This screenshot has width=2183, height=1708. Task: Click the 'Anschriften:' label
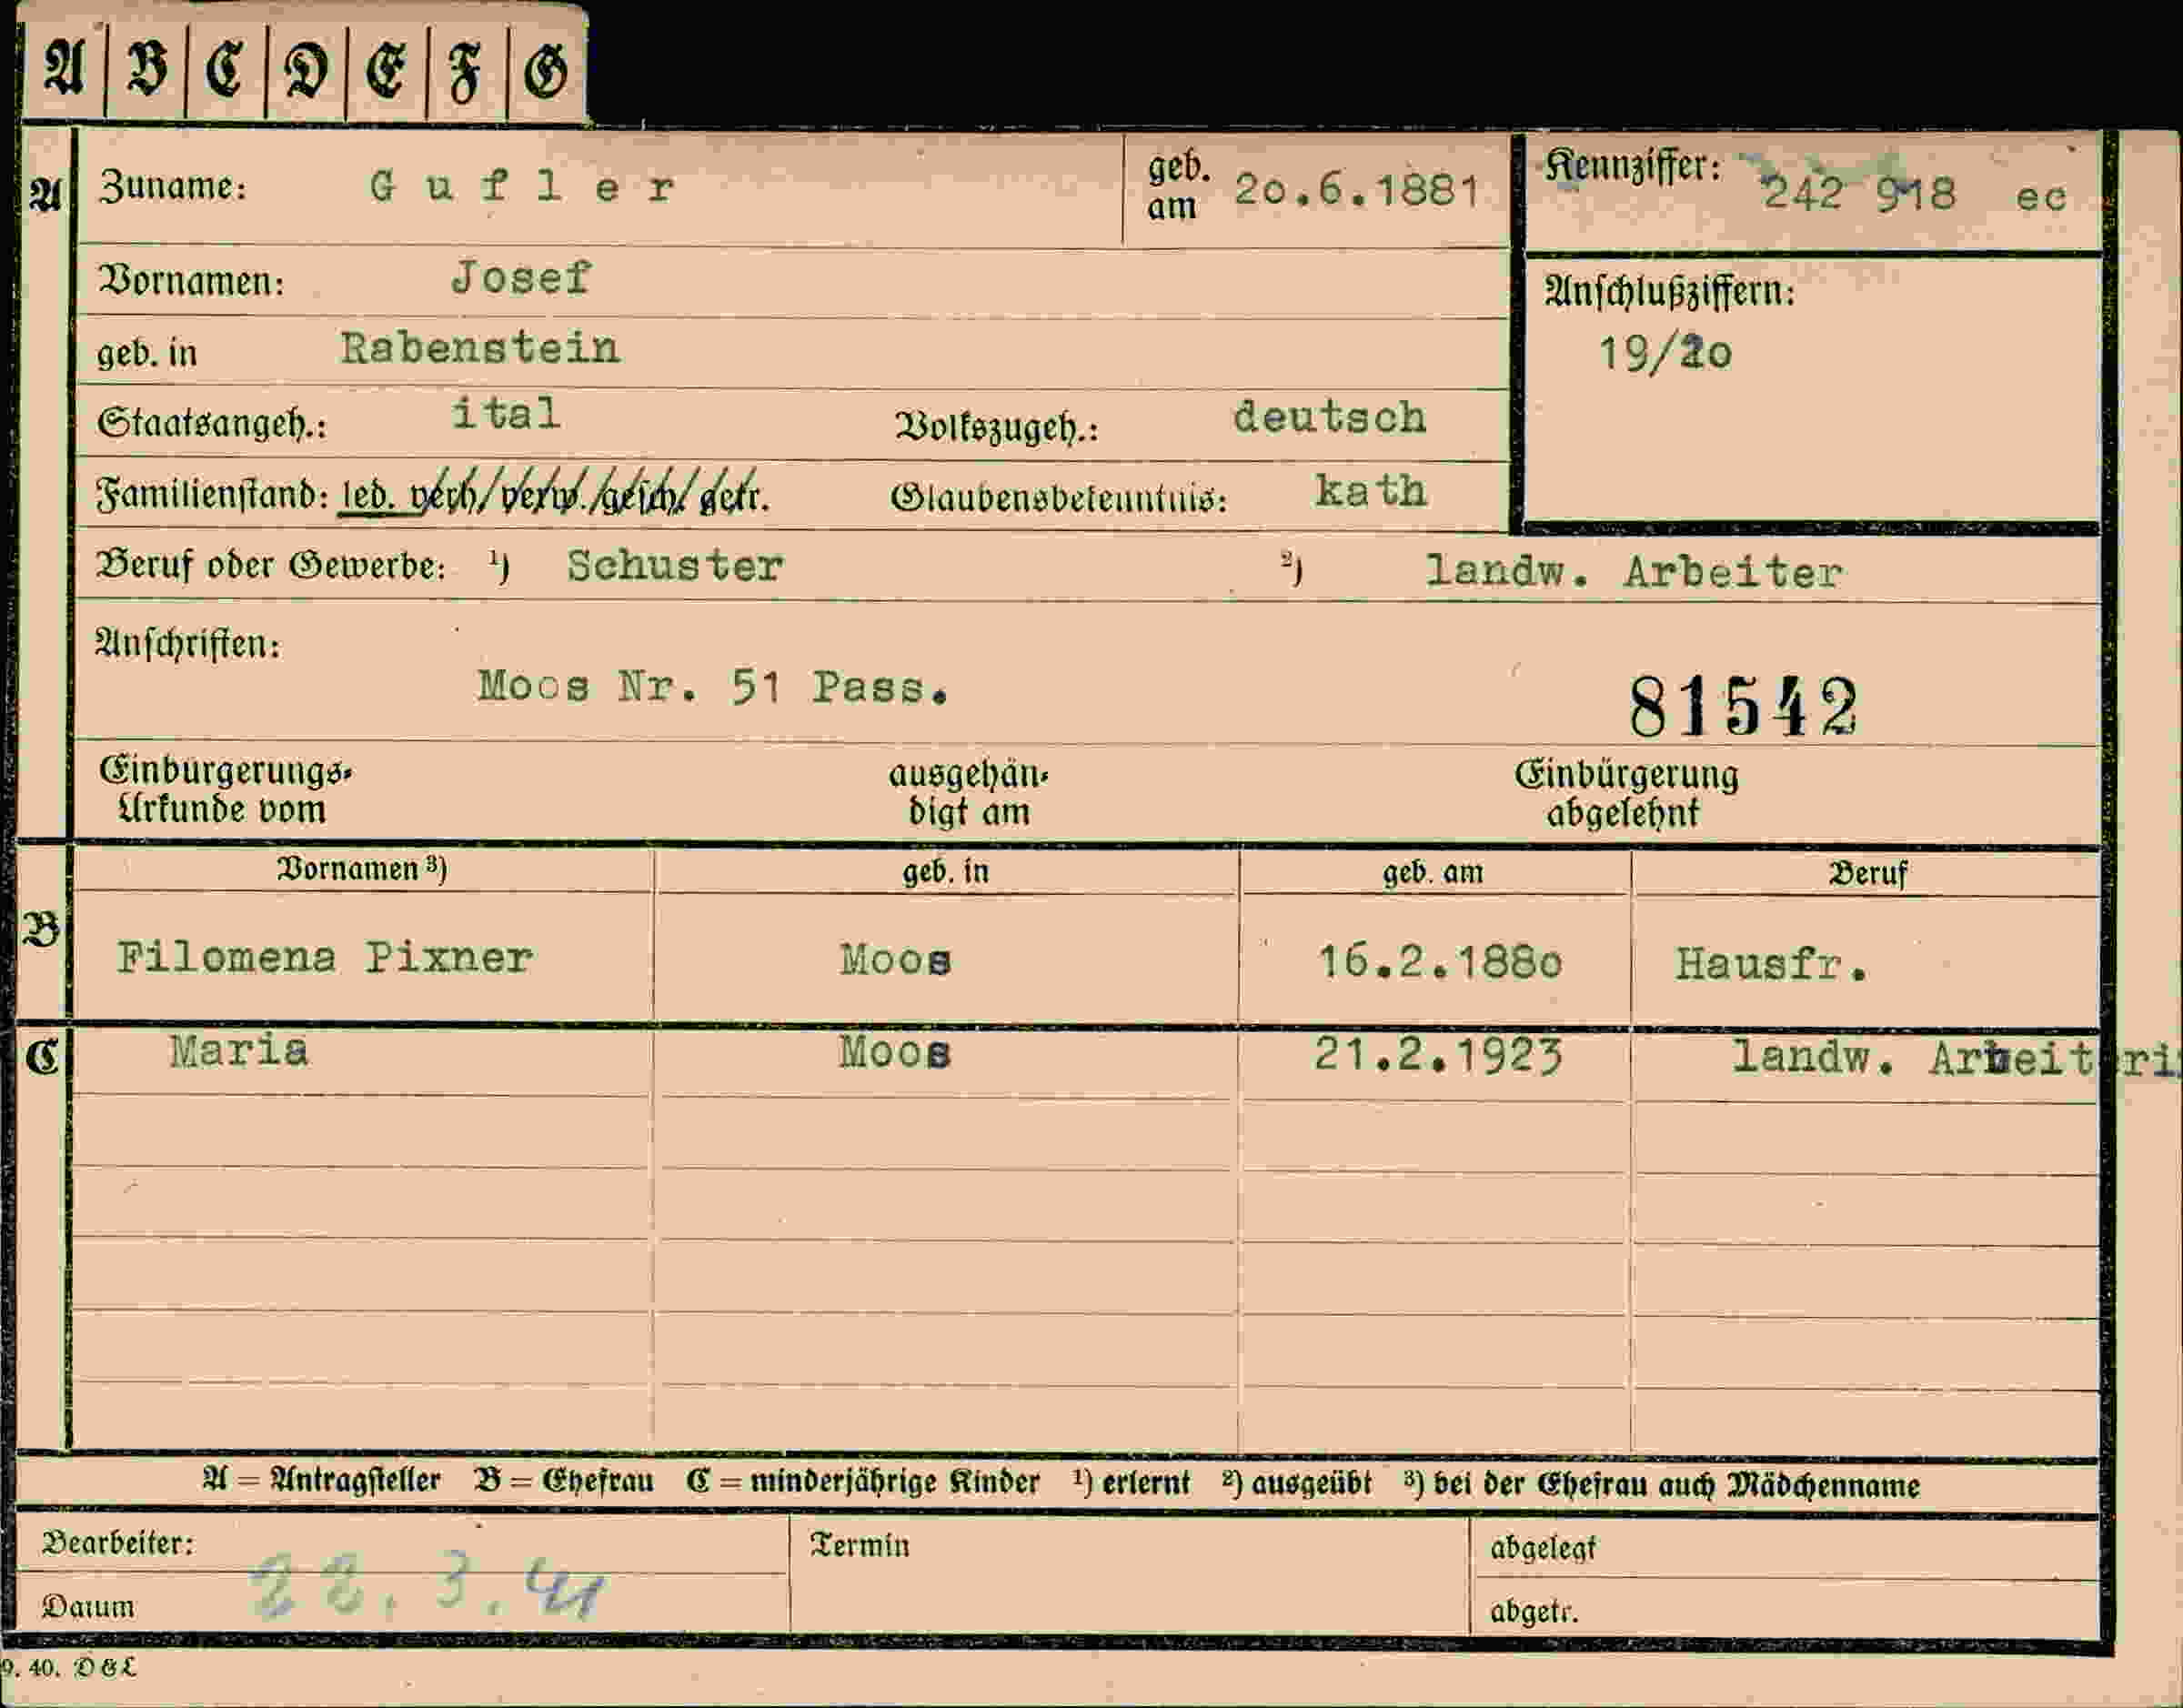tap(188, 644)
